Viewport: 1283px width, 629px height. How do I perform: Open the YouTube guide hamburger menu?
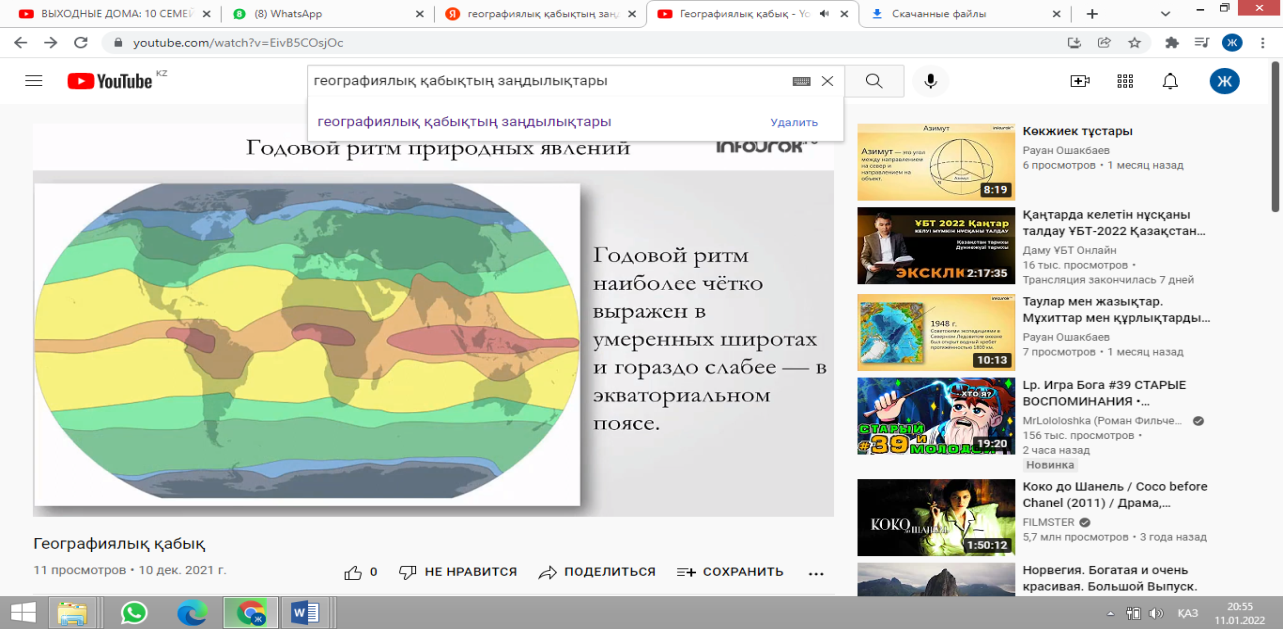34,81
